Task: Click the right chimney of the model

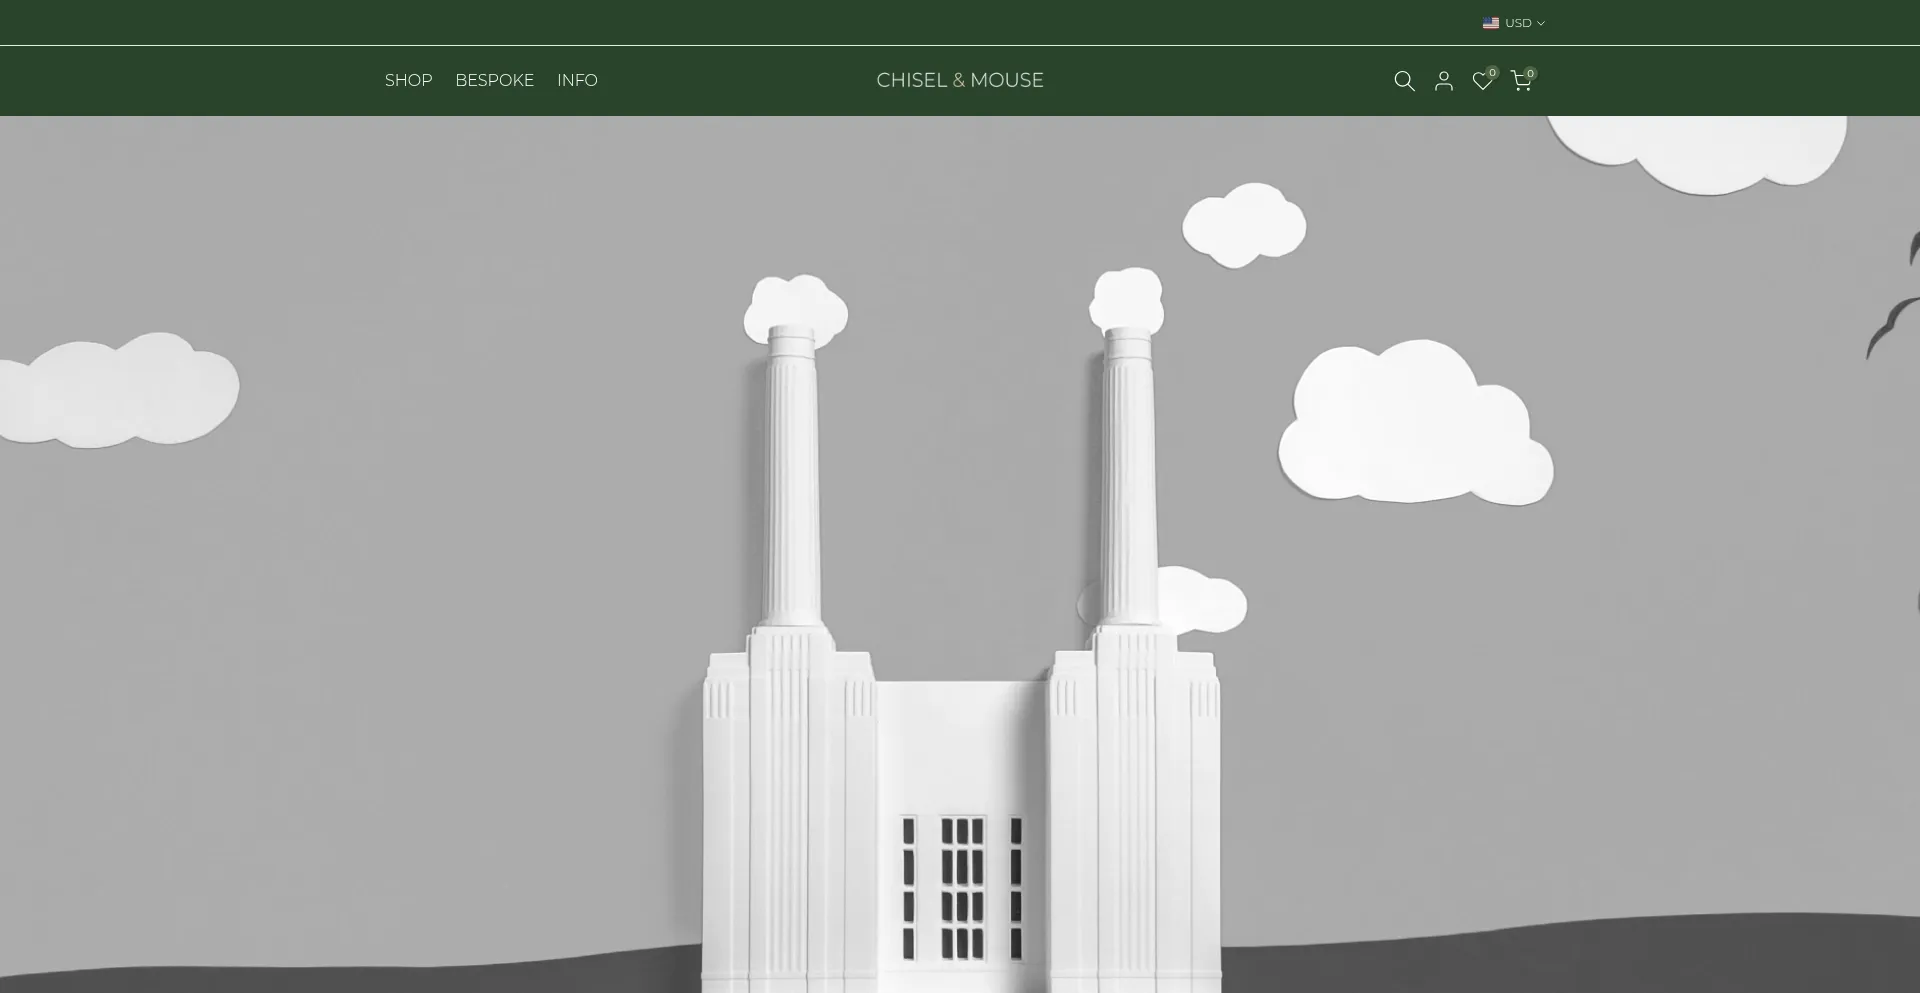Action: pos(1128,480)
